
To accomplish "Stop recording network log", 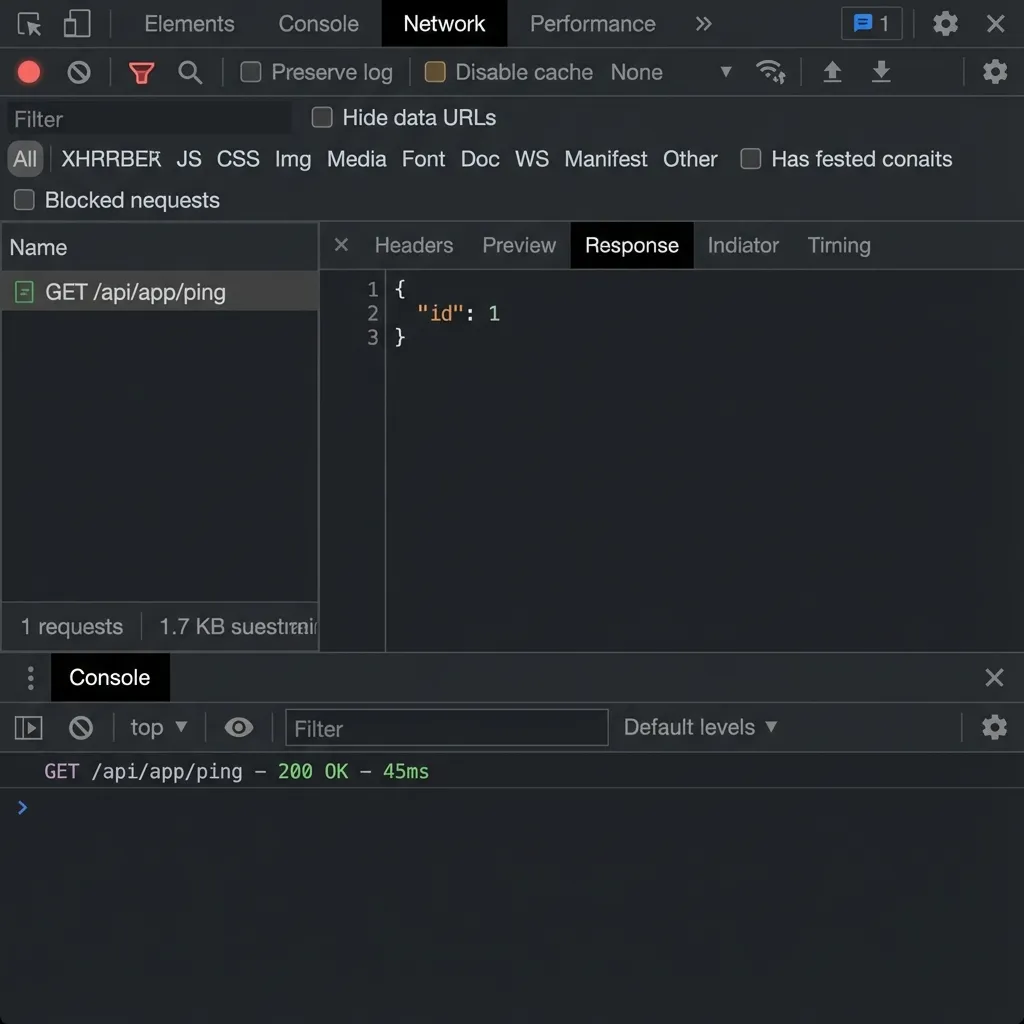I will tap(28, 71).
